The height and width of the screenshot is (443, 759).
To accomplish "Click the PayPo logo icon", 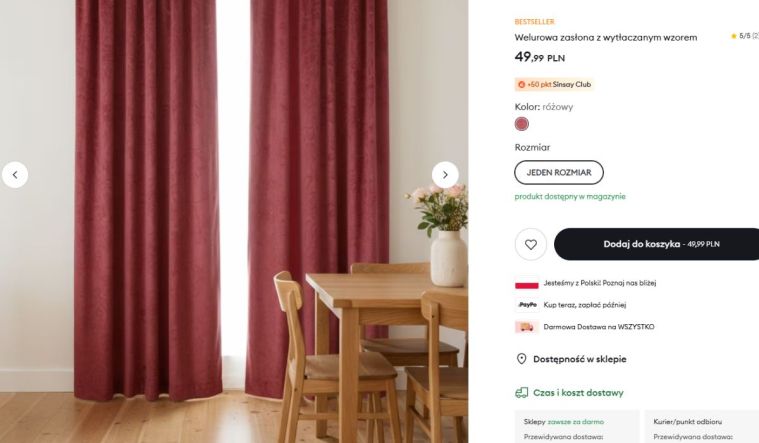I will 527,305.
